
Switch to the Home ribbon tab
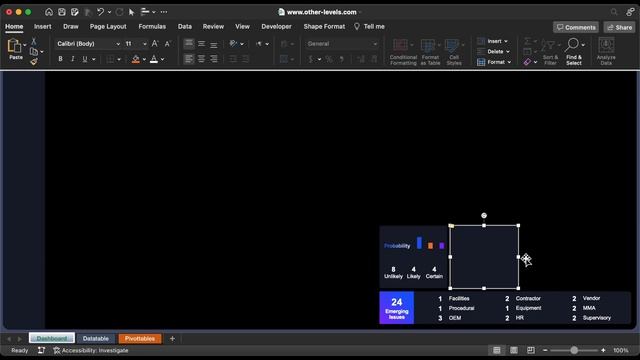click(14, 27)
